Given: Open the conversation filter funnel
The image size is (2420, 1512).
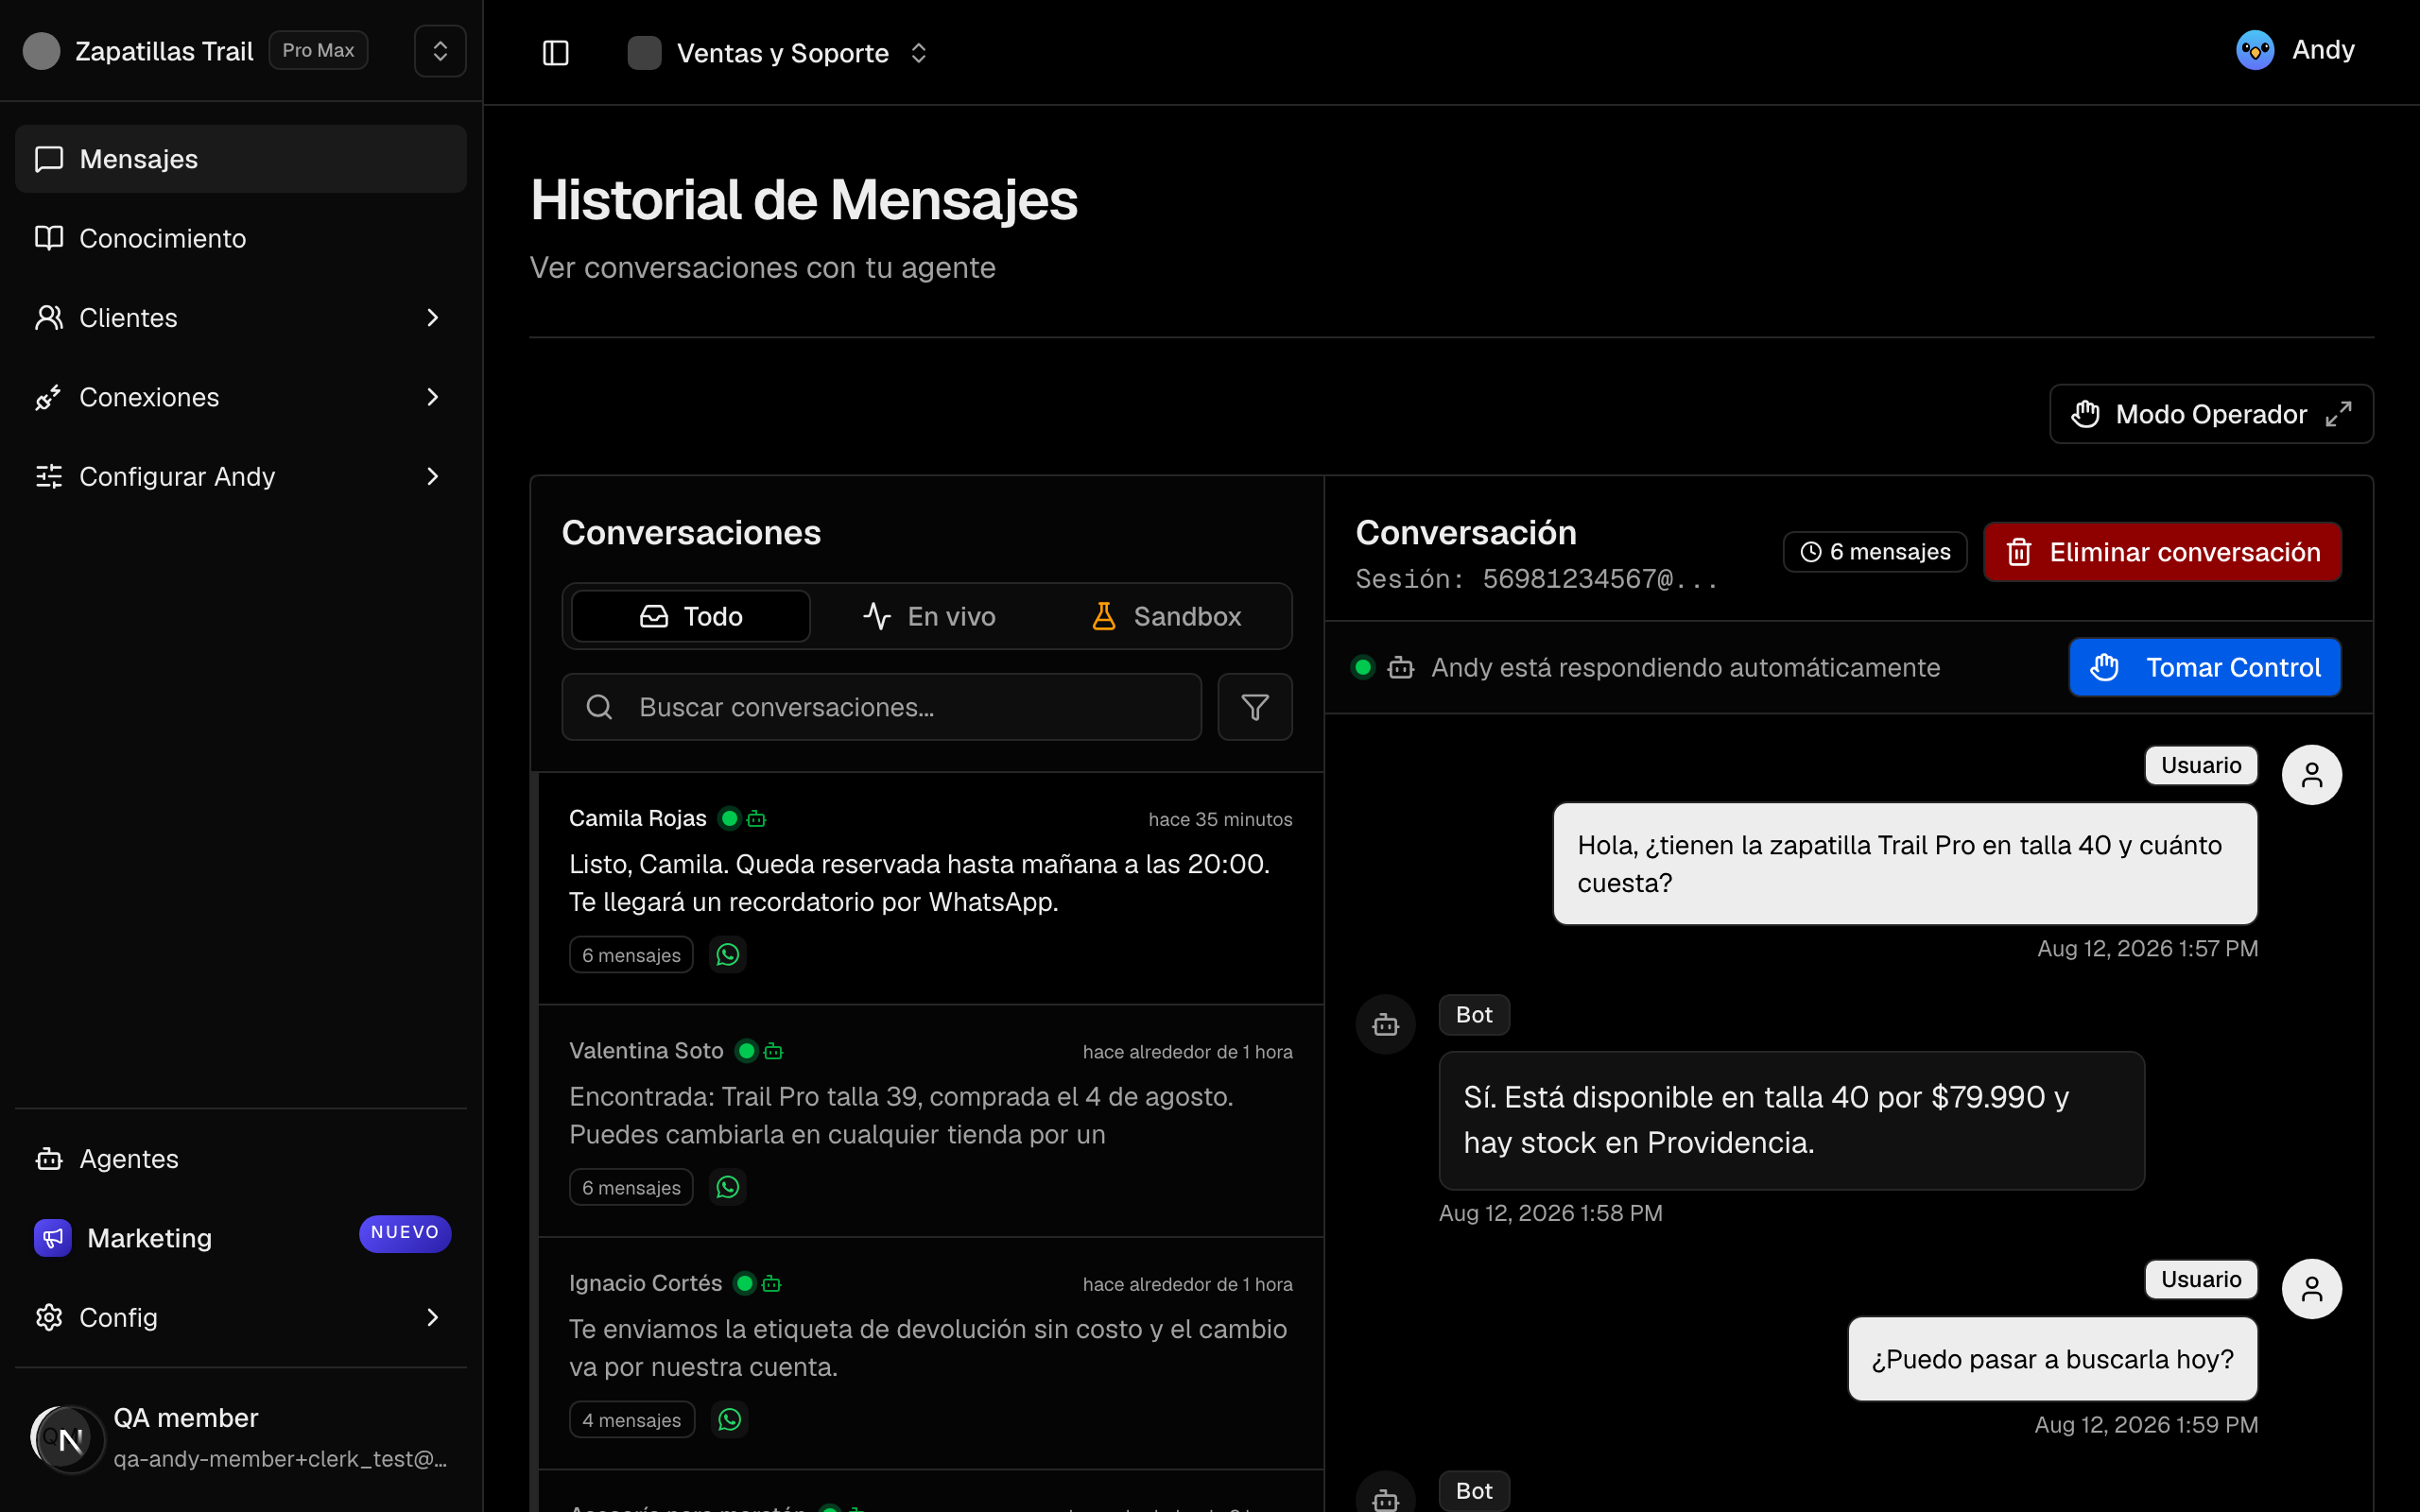Looking at the screenshot, I should pos(1255,707).
